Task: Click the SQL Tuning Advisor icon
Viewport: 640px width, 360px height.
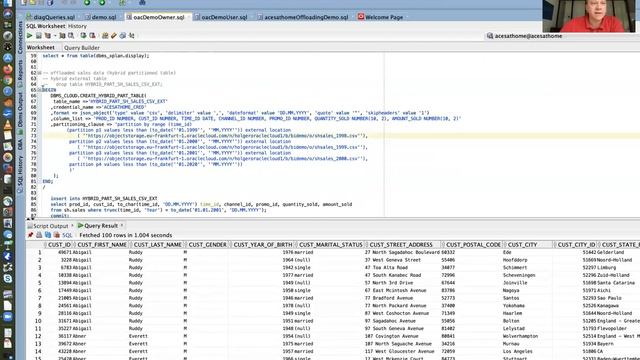Action: click(71, 36)
